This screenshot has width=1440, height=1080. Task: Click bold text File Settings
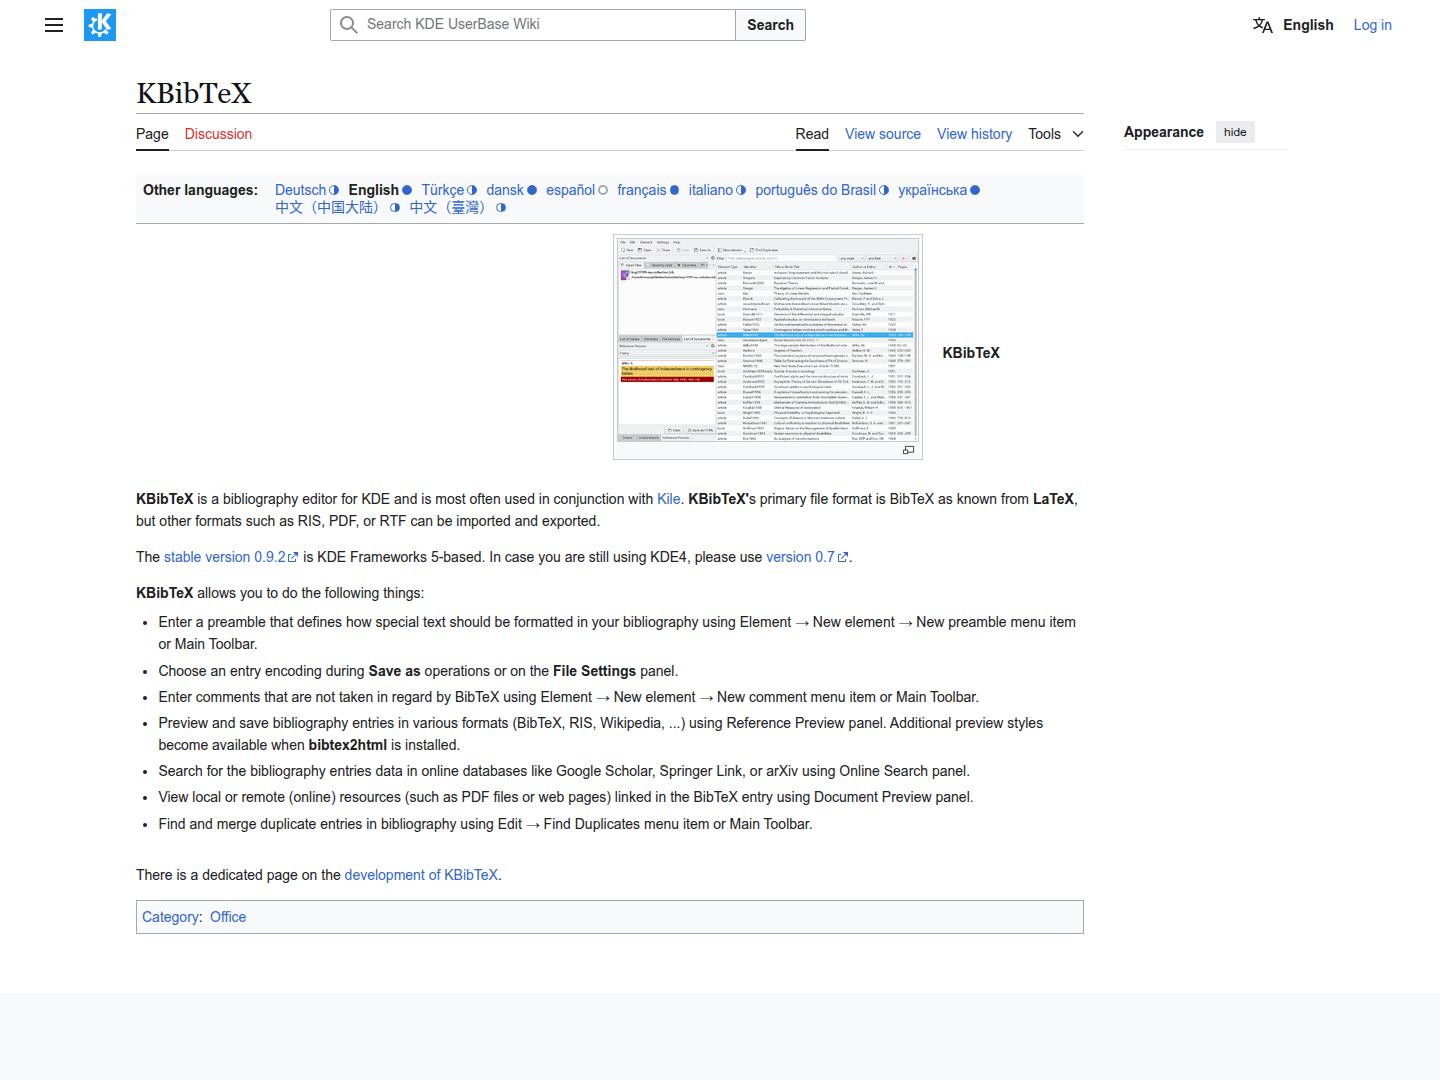(x=594, y=671)
